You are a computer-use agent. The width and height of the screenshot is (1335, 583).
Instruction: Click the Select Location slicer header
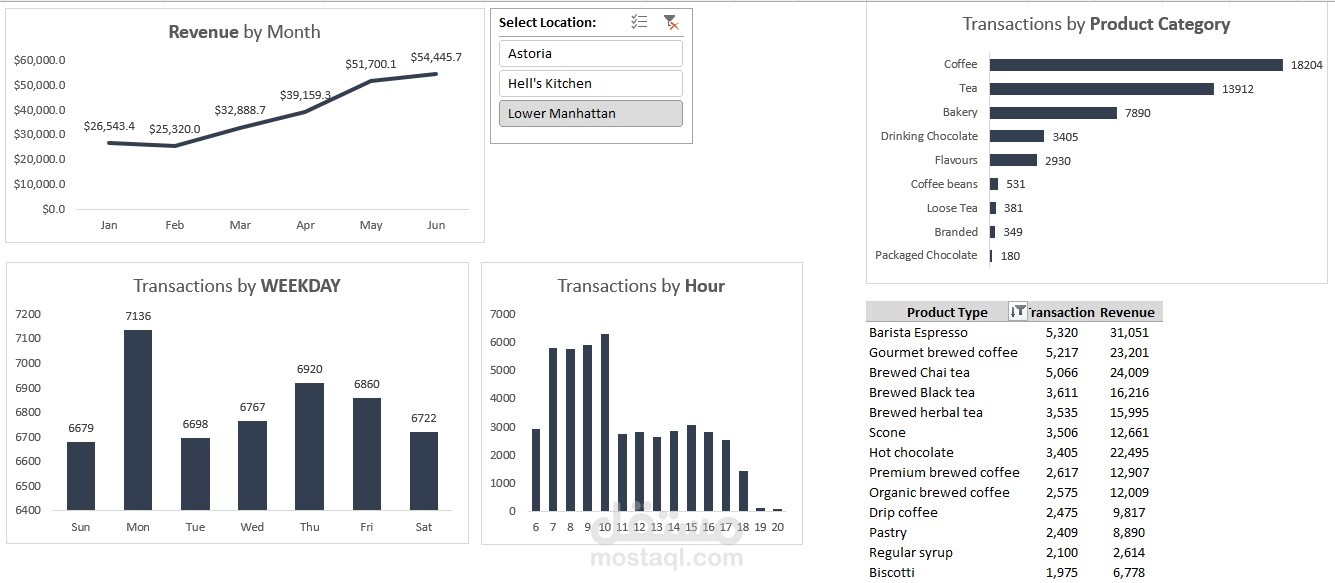(547, 22)
